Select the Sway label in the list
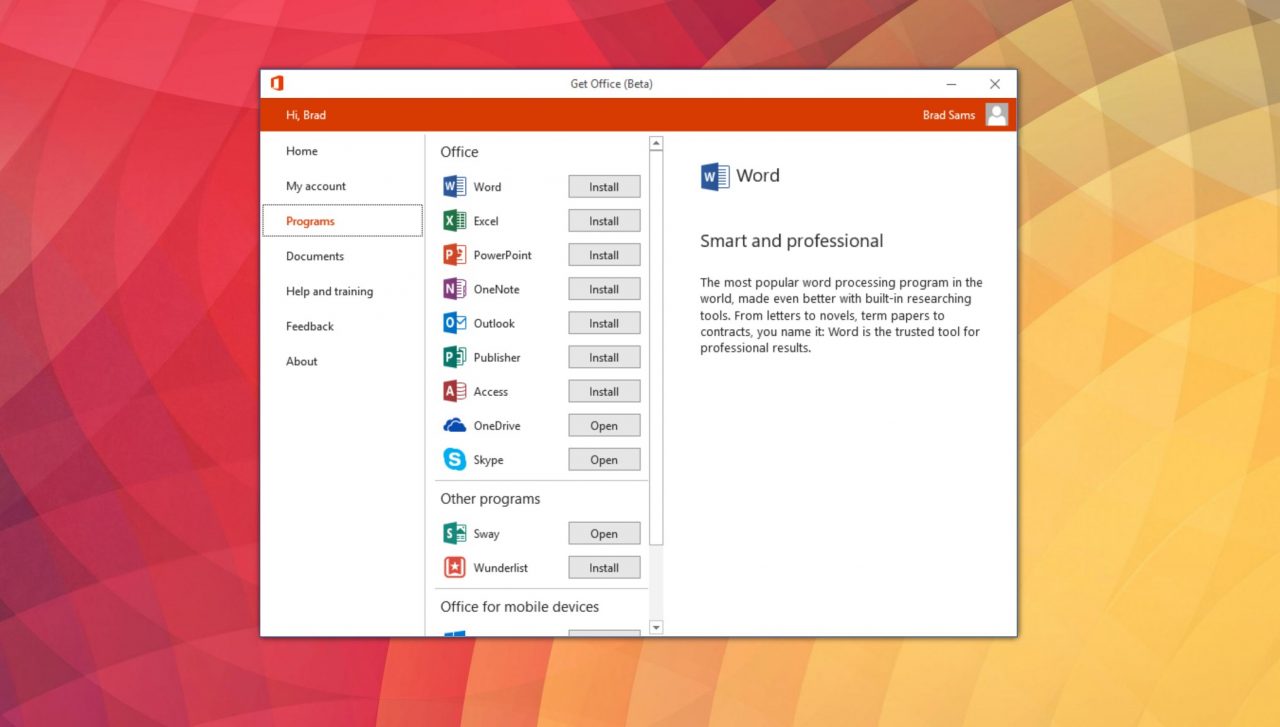 click(486, 534)
